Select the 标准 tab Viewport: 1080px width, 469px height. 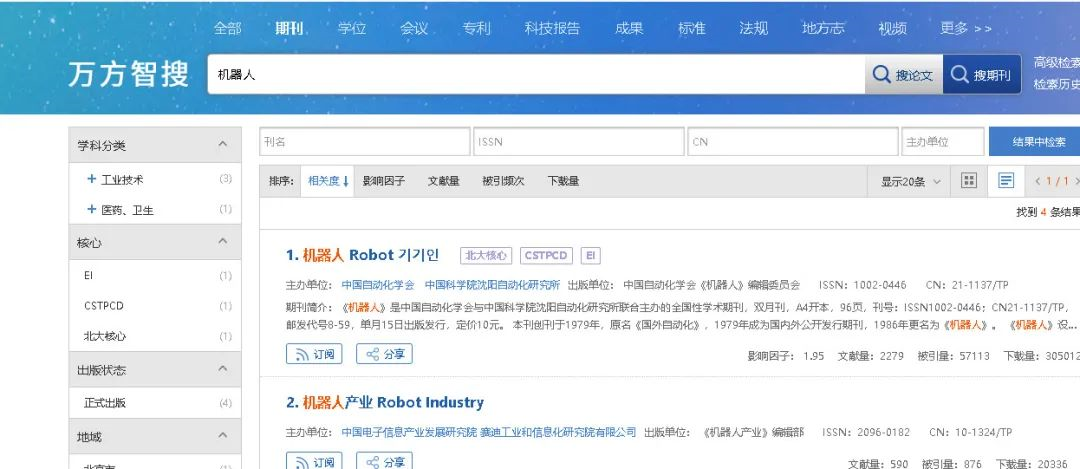(x=692, y=28)
